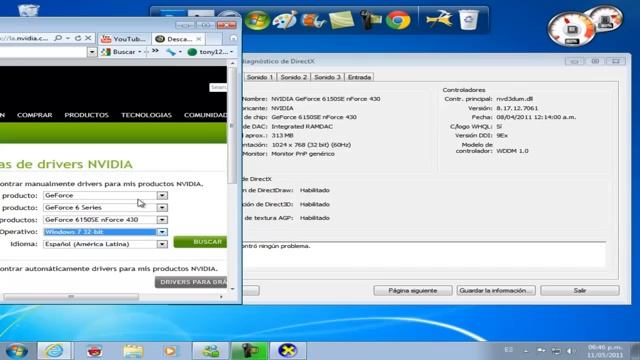This screenshot has width=640, height=360.
Task: Expand the toolbar search box dropdown arrow
Action: (x=92, y=52)
